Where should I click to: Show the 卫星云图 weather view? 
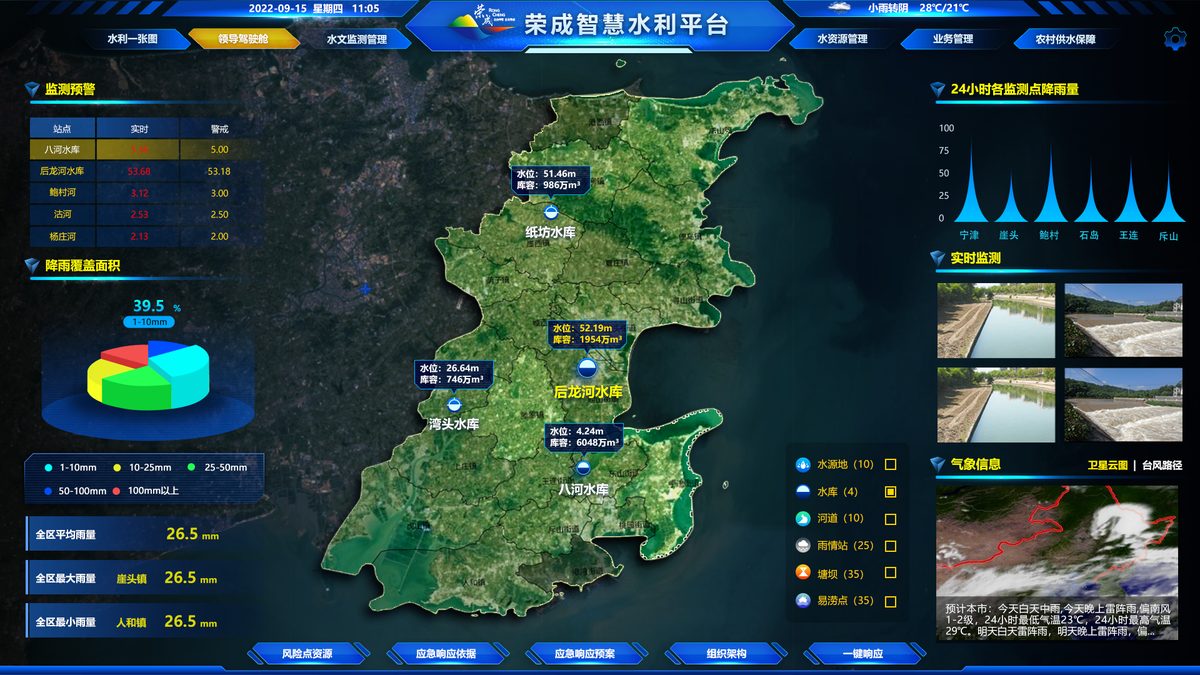pos(1108,465)
